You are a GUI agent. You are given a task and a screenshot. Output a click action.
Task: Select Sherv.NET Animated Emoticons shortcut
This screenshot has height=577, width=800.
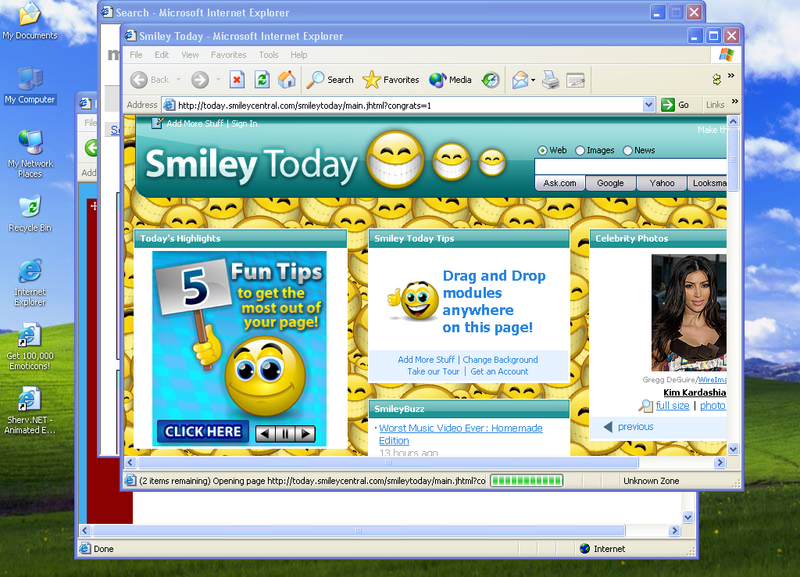[30, 411]
